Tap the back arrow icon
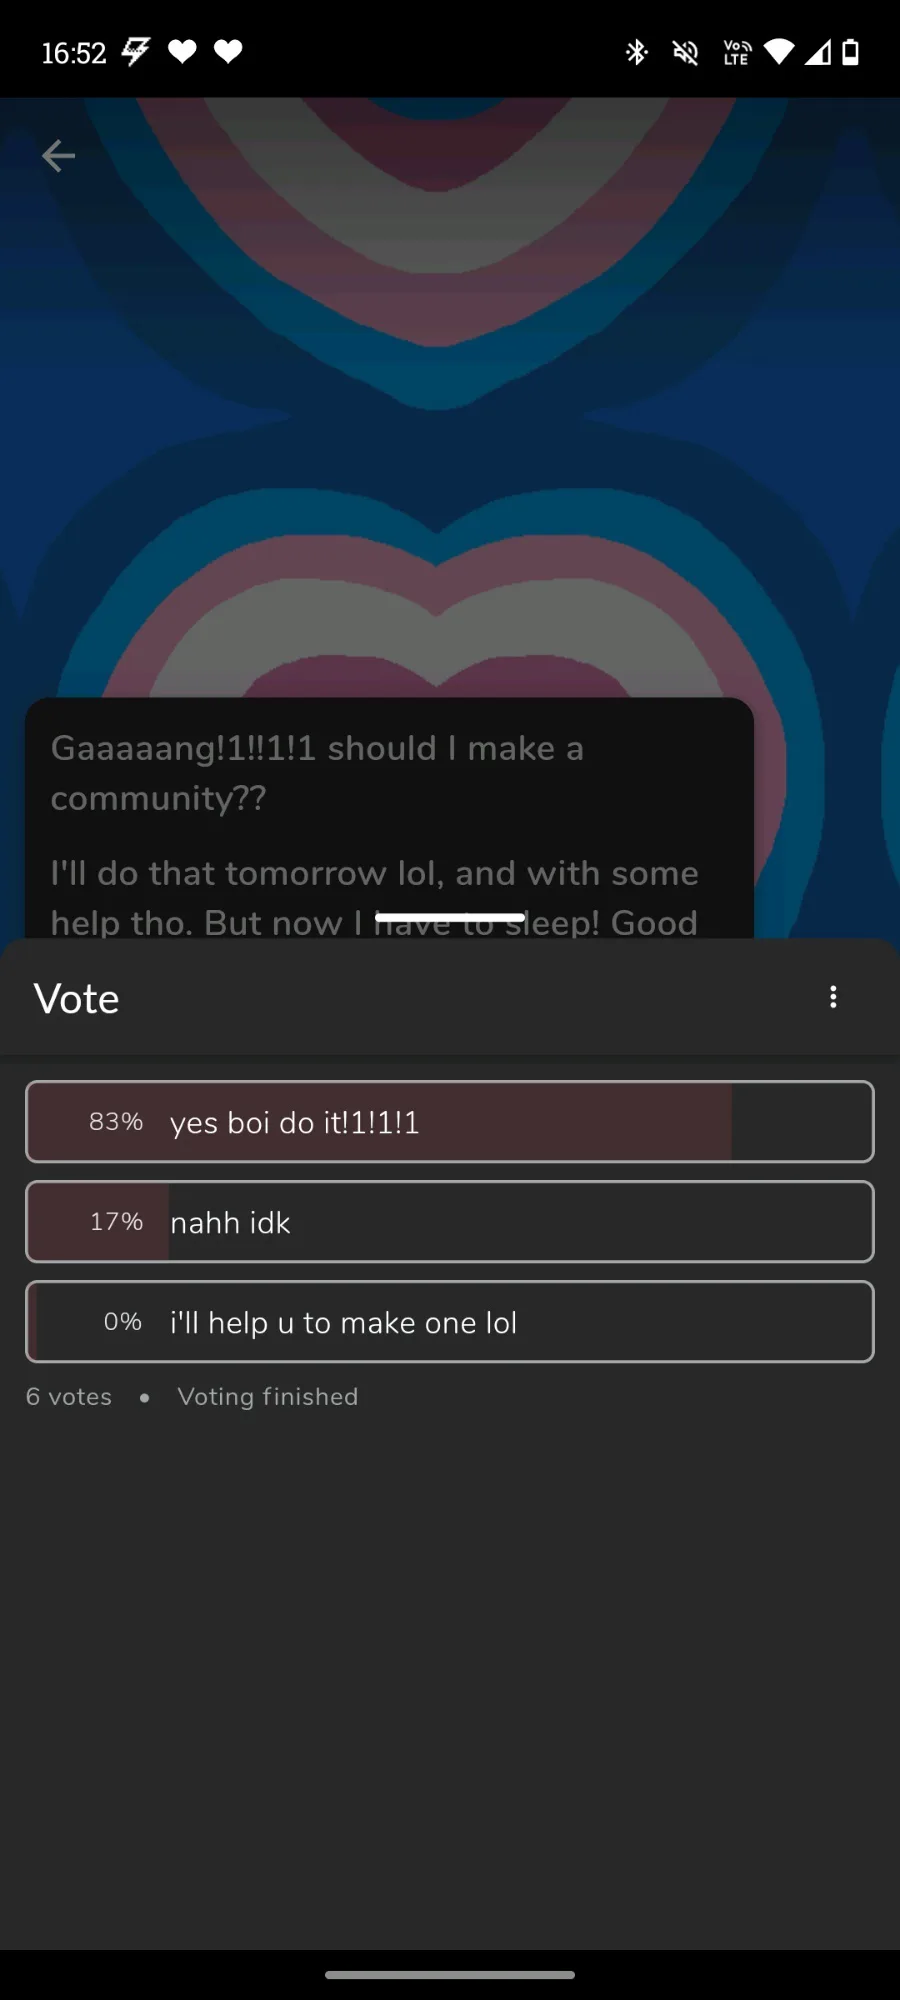 (58, 156)
